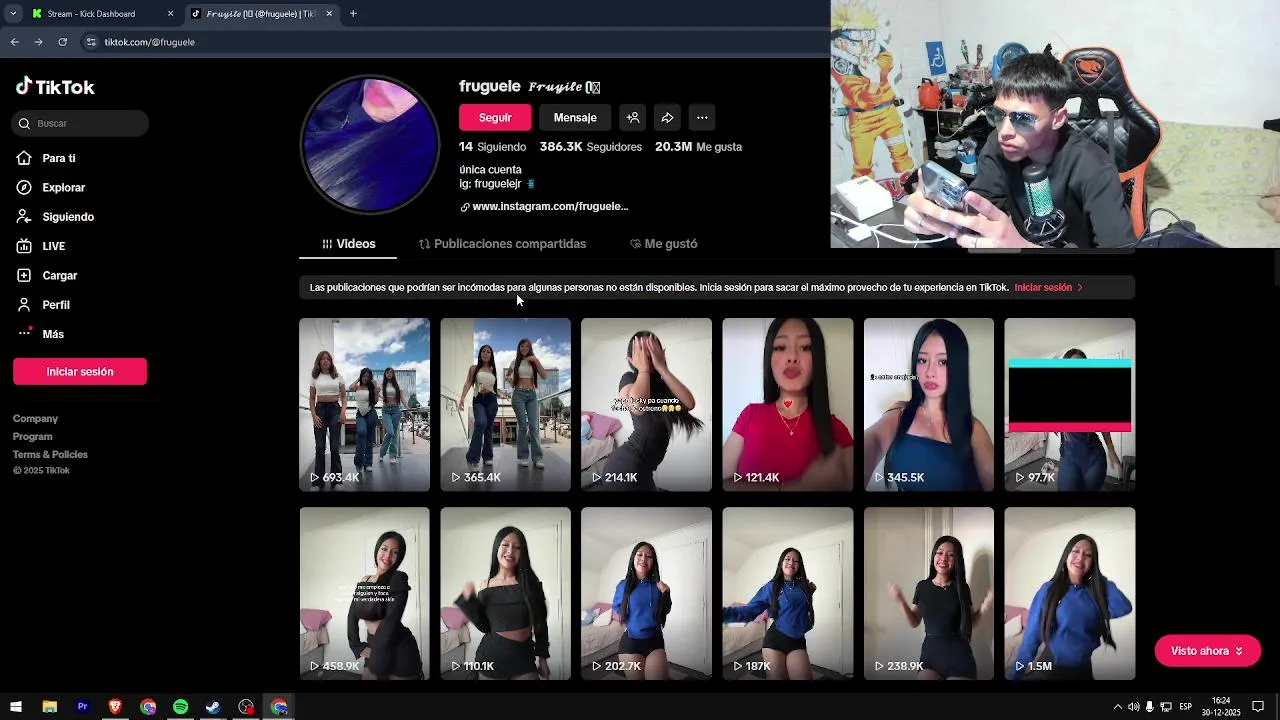Open the video with 214.1K views

pyautogui.click(x=646, y=404)
